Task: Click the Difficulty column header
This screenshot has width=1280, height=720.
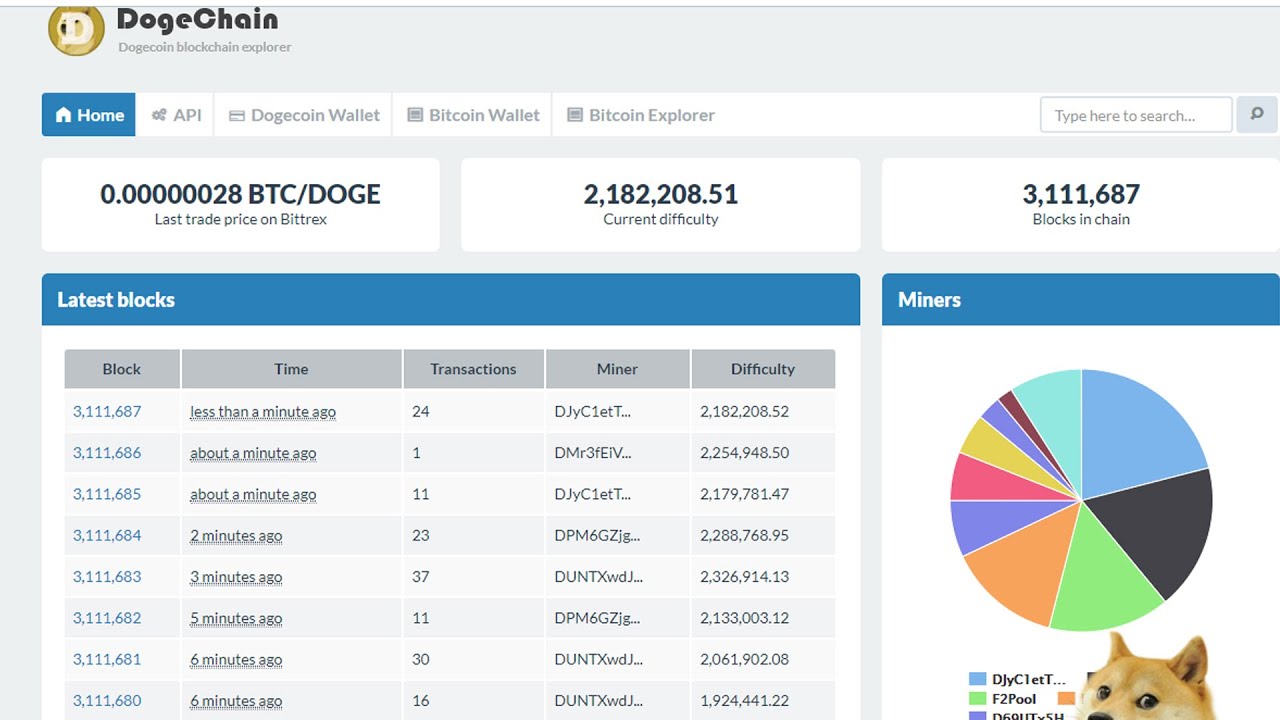Action: pyautogui.click(x=762, y=369)
